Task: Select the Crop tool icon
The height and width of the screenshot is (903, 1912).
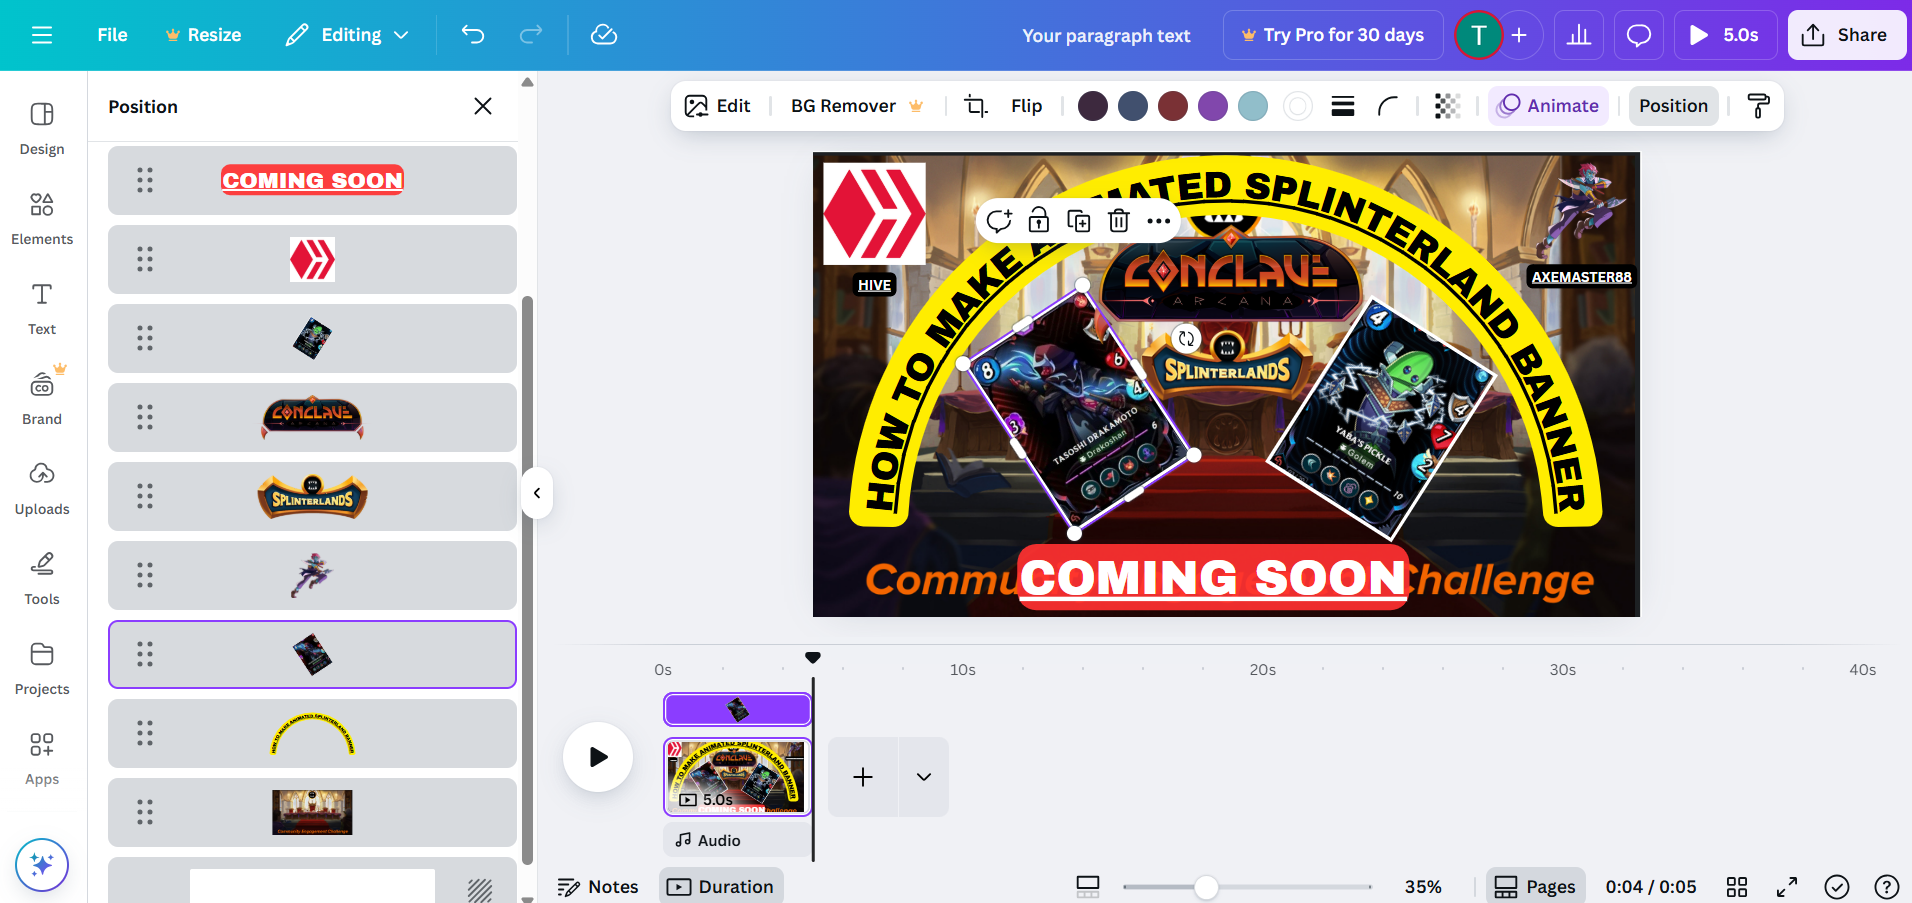Action: 976,106
